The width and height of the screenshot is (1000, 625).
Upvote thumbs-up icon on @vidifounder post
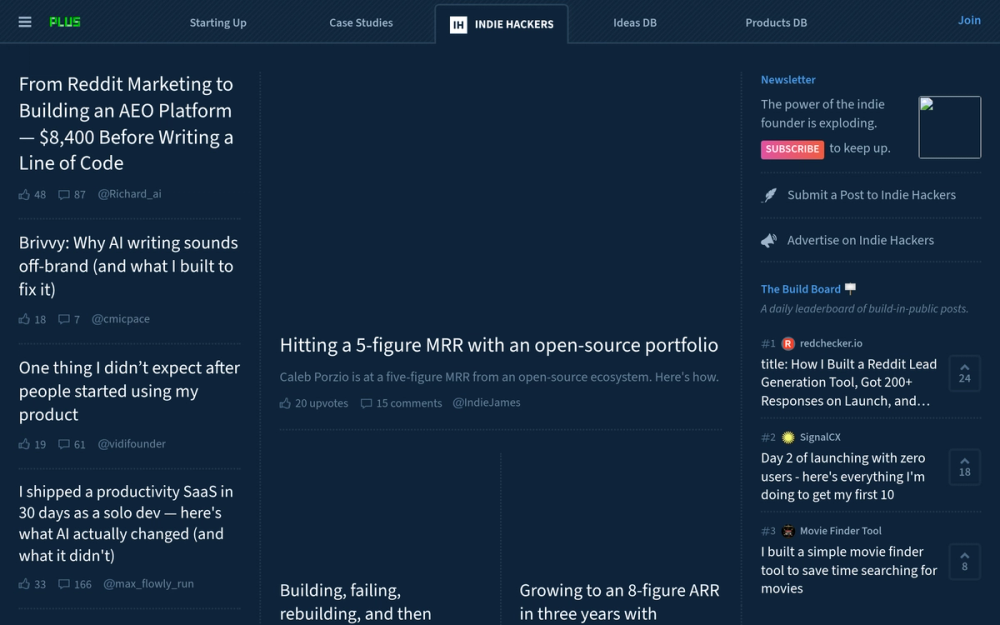point(24,444)
